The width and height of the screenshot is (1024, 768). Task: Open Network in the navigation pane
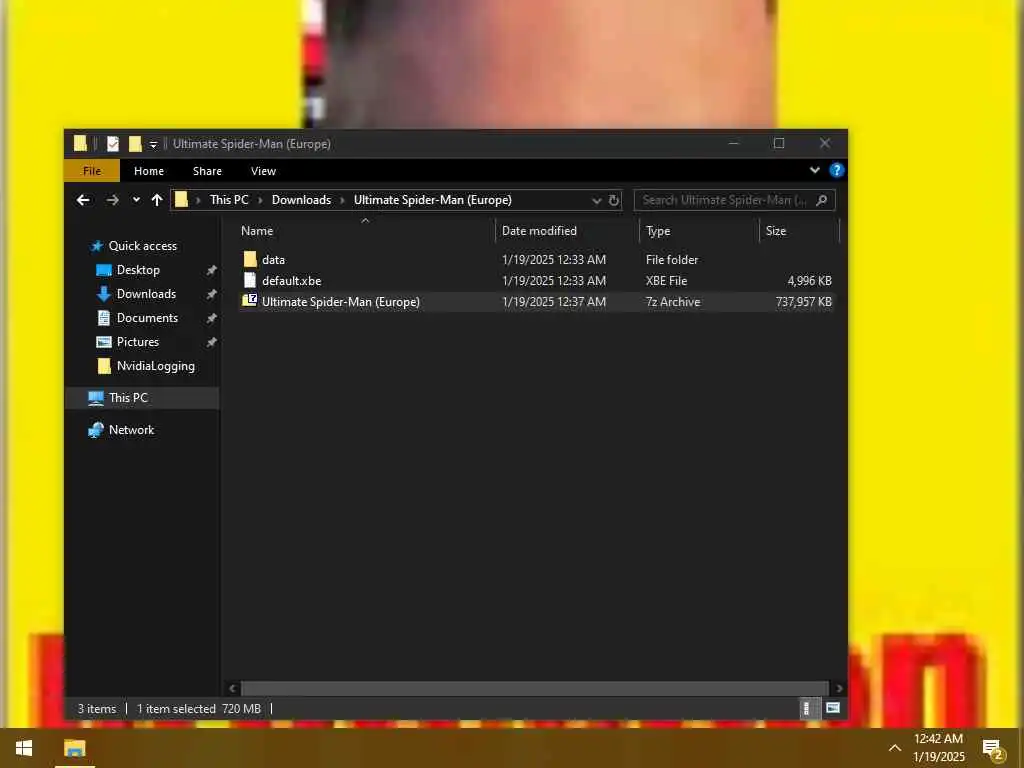click(131, 430)
